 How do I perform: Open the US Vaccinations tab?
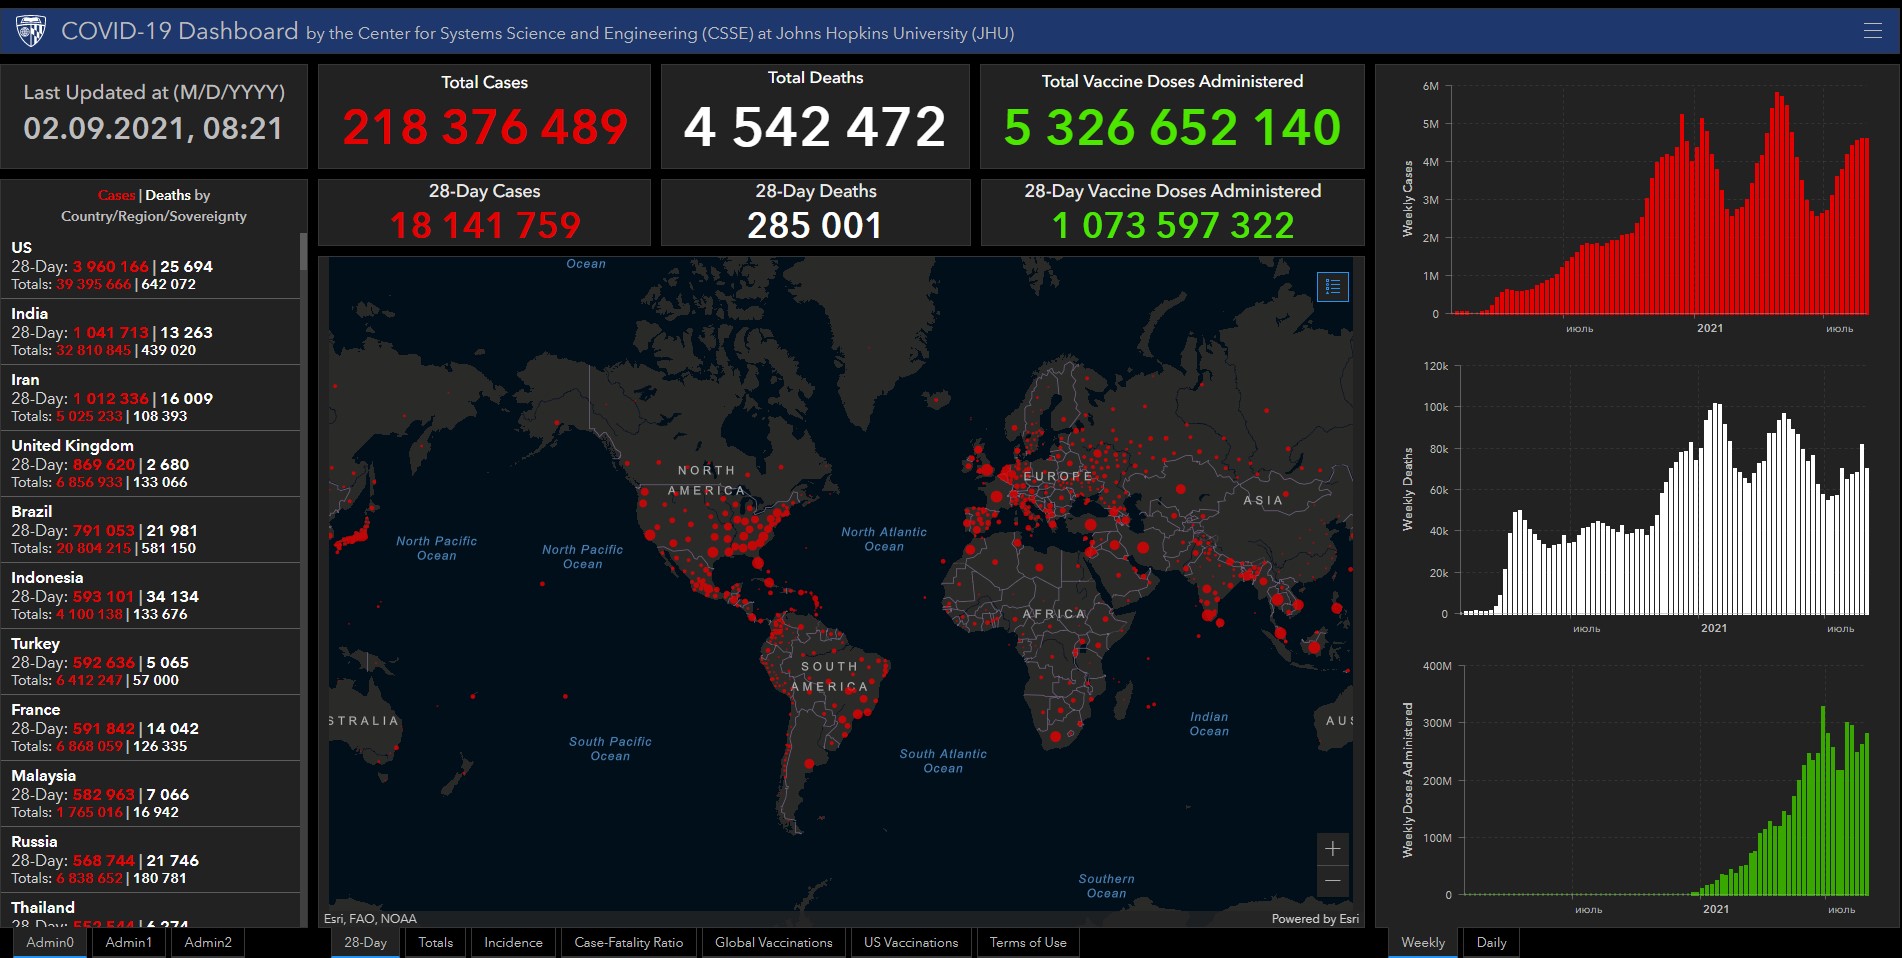pyautogui.click(x=910, y=942)
